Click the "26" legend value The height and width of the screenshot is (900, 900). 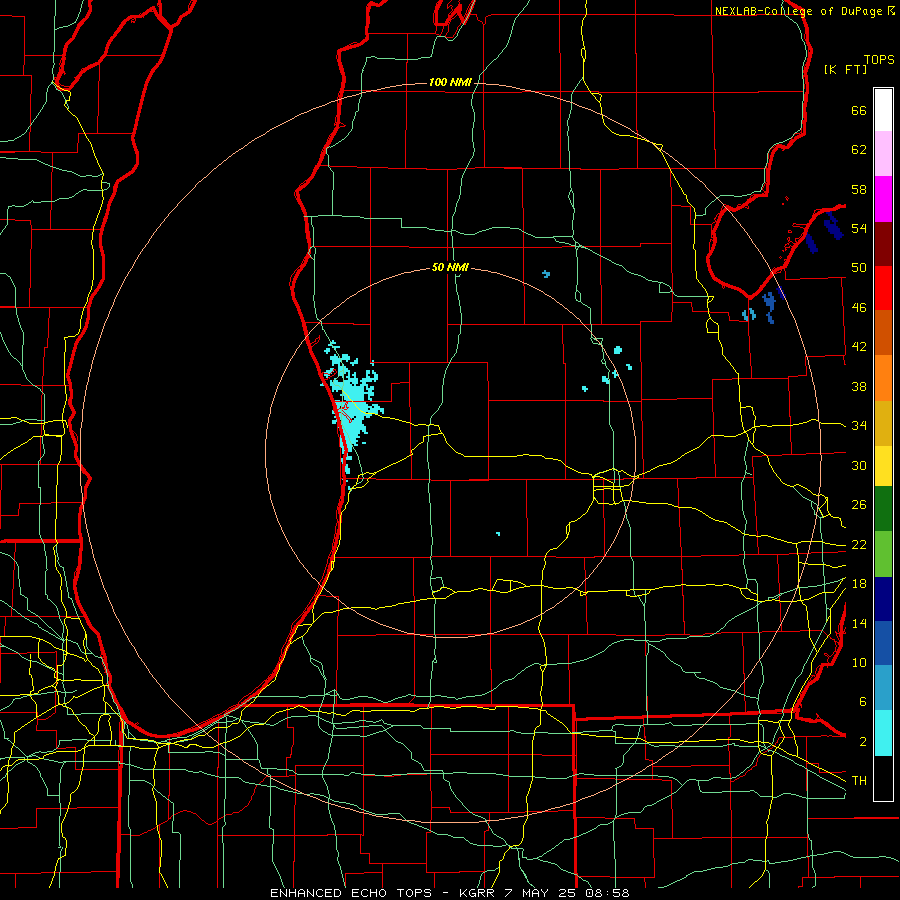[859, 505]
